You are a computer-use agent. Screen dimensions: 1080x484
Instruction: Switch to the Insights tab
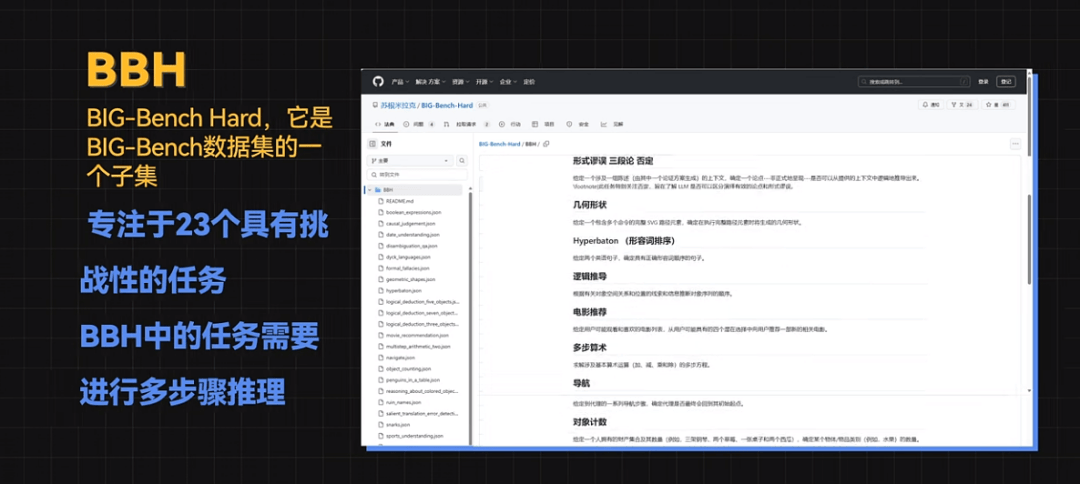[612, 125]
